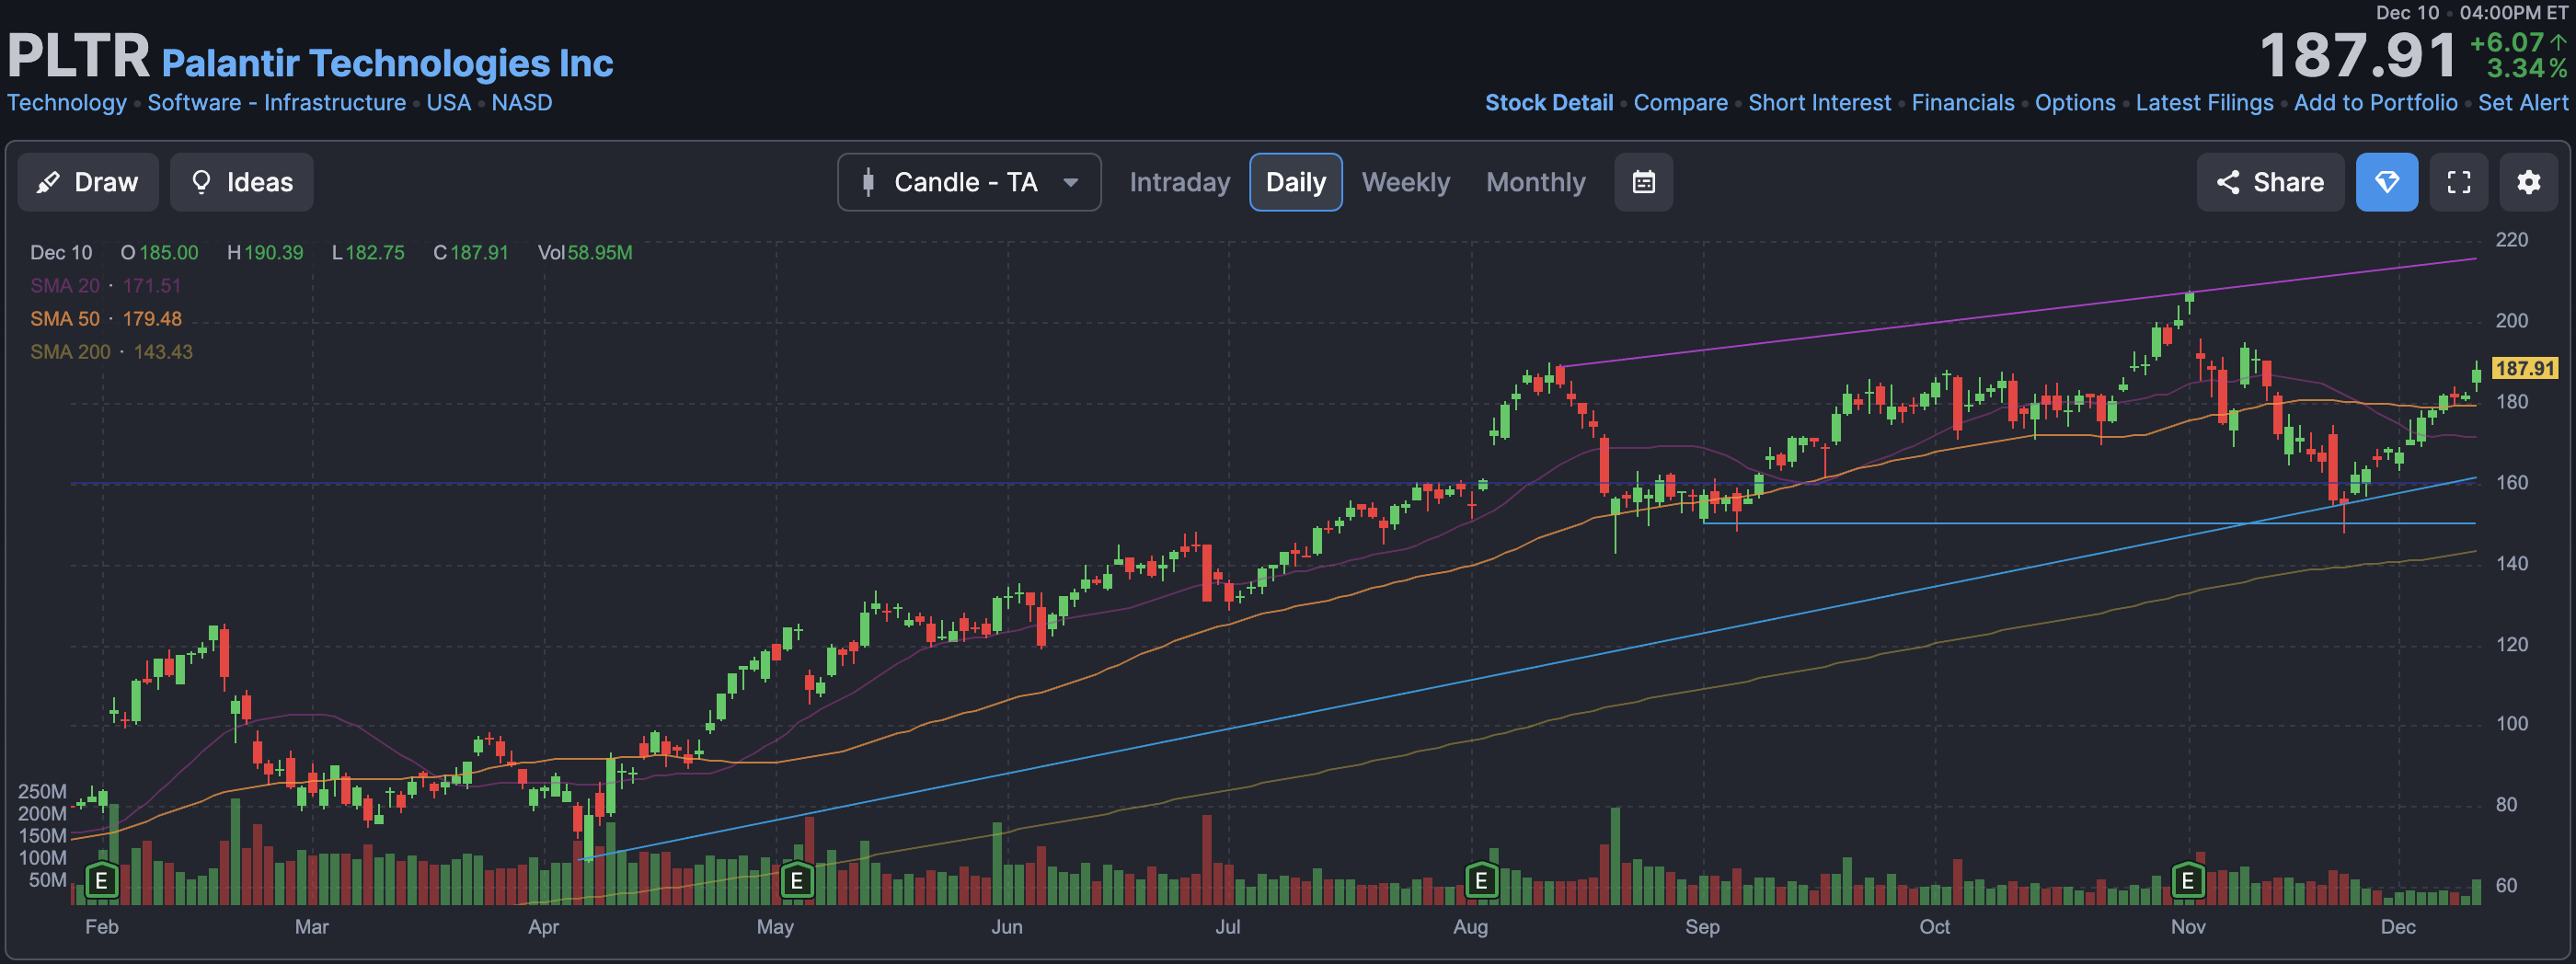Viewport: 2576px width, 964px height.
Task: Open the Software - Infrastructure industry link
Action: [x=277, y=103]
